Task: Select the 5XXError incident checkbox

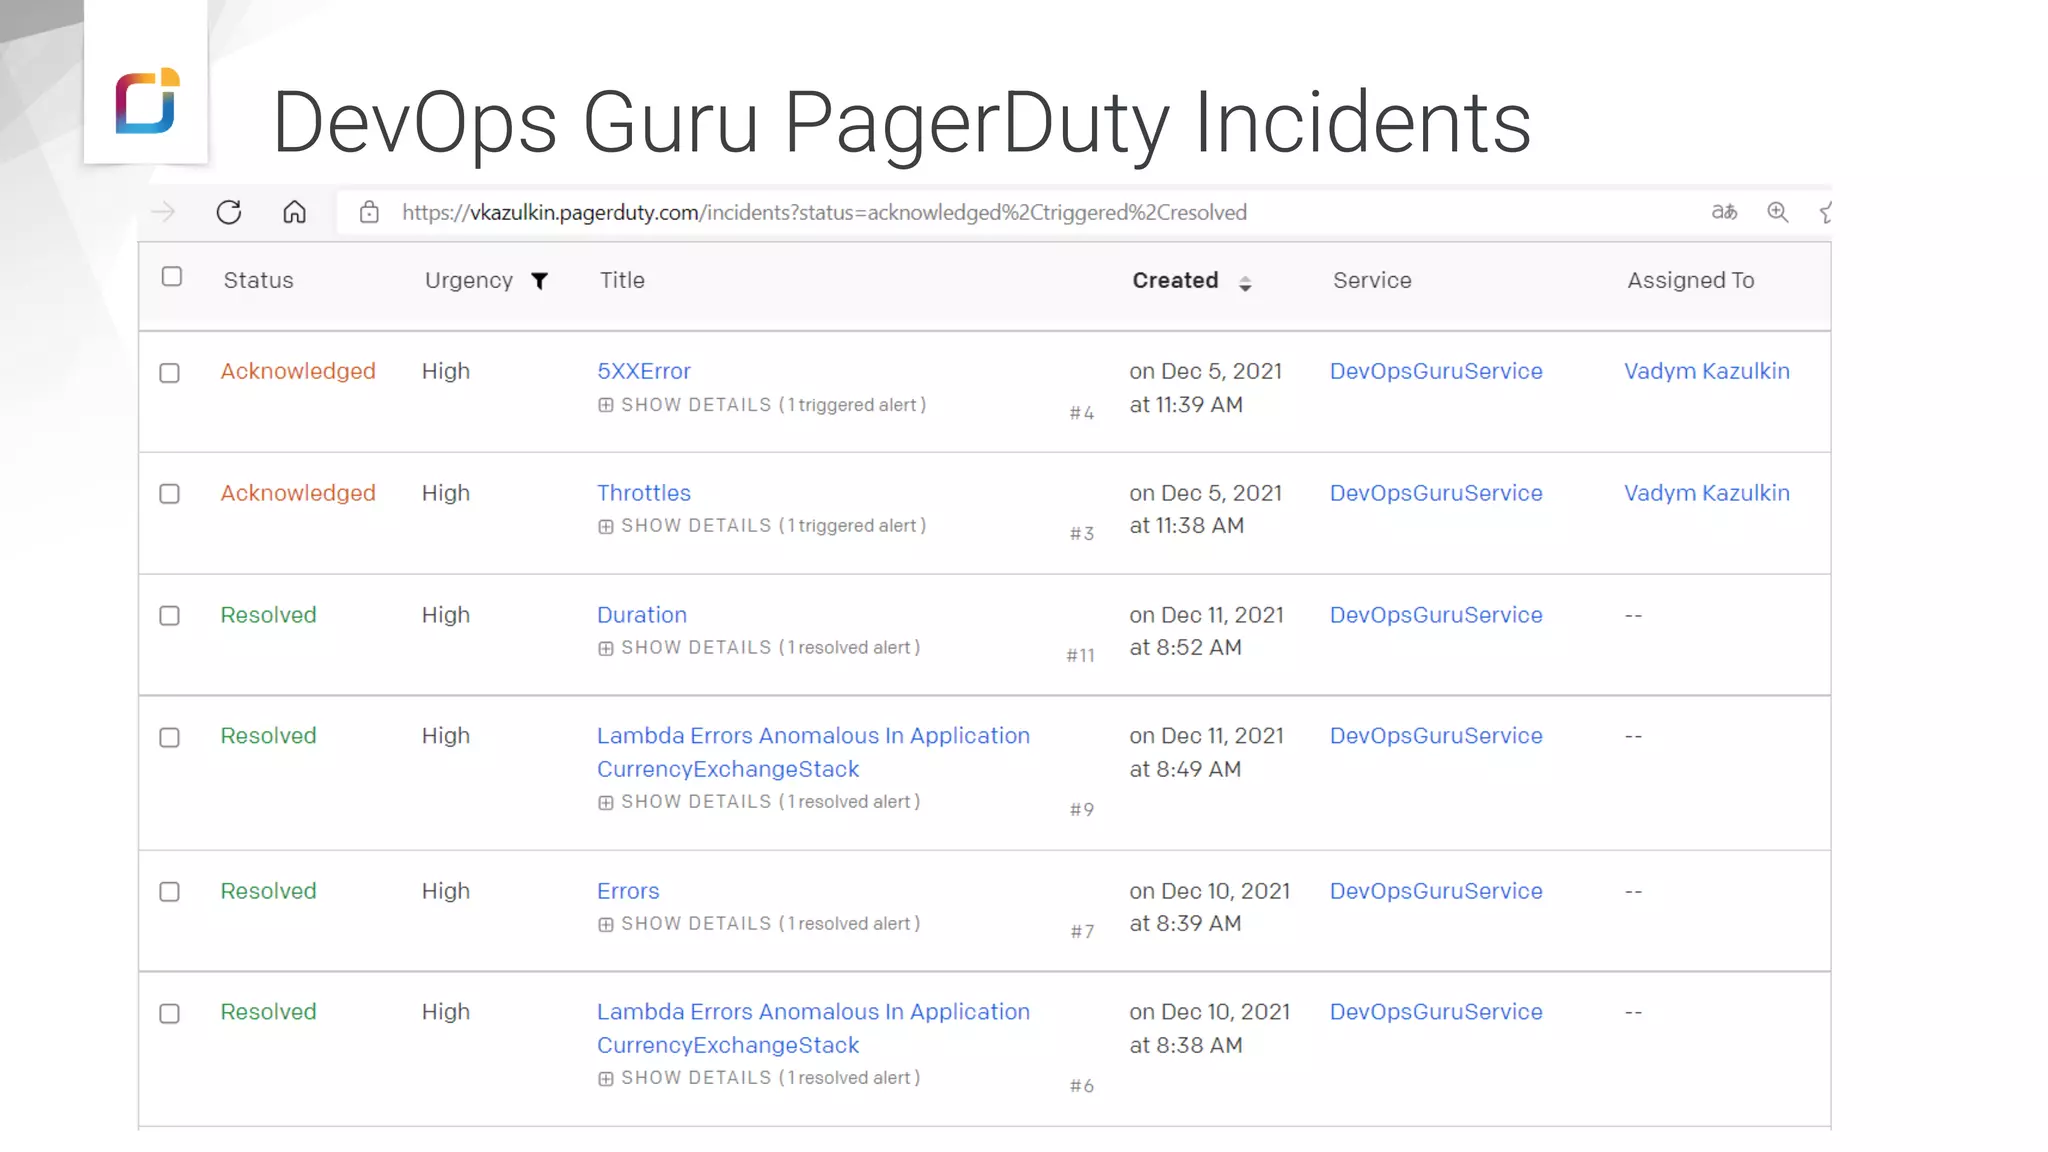Action: point(170,373)
